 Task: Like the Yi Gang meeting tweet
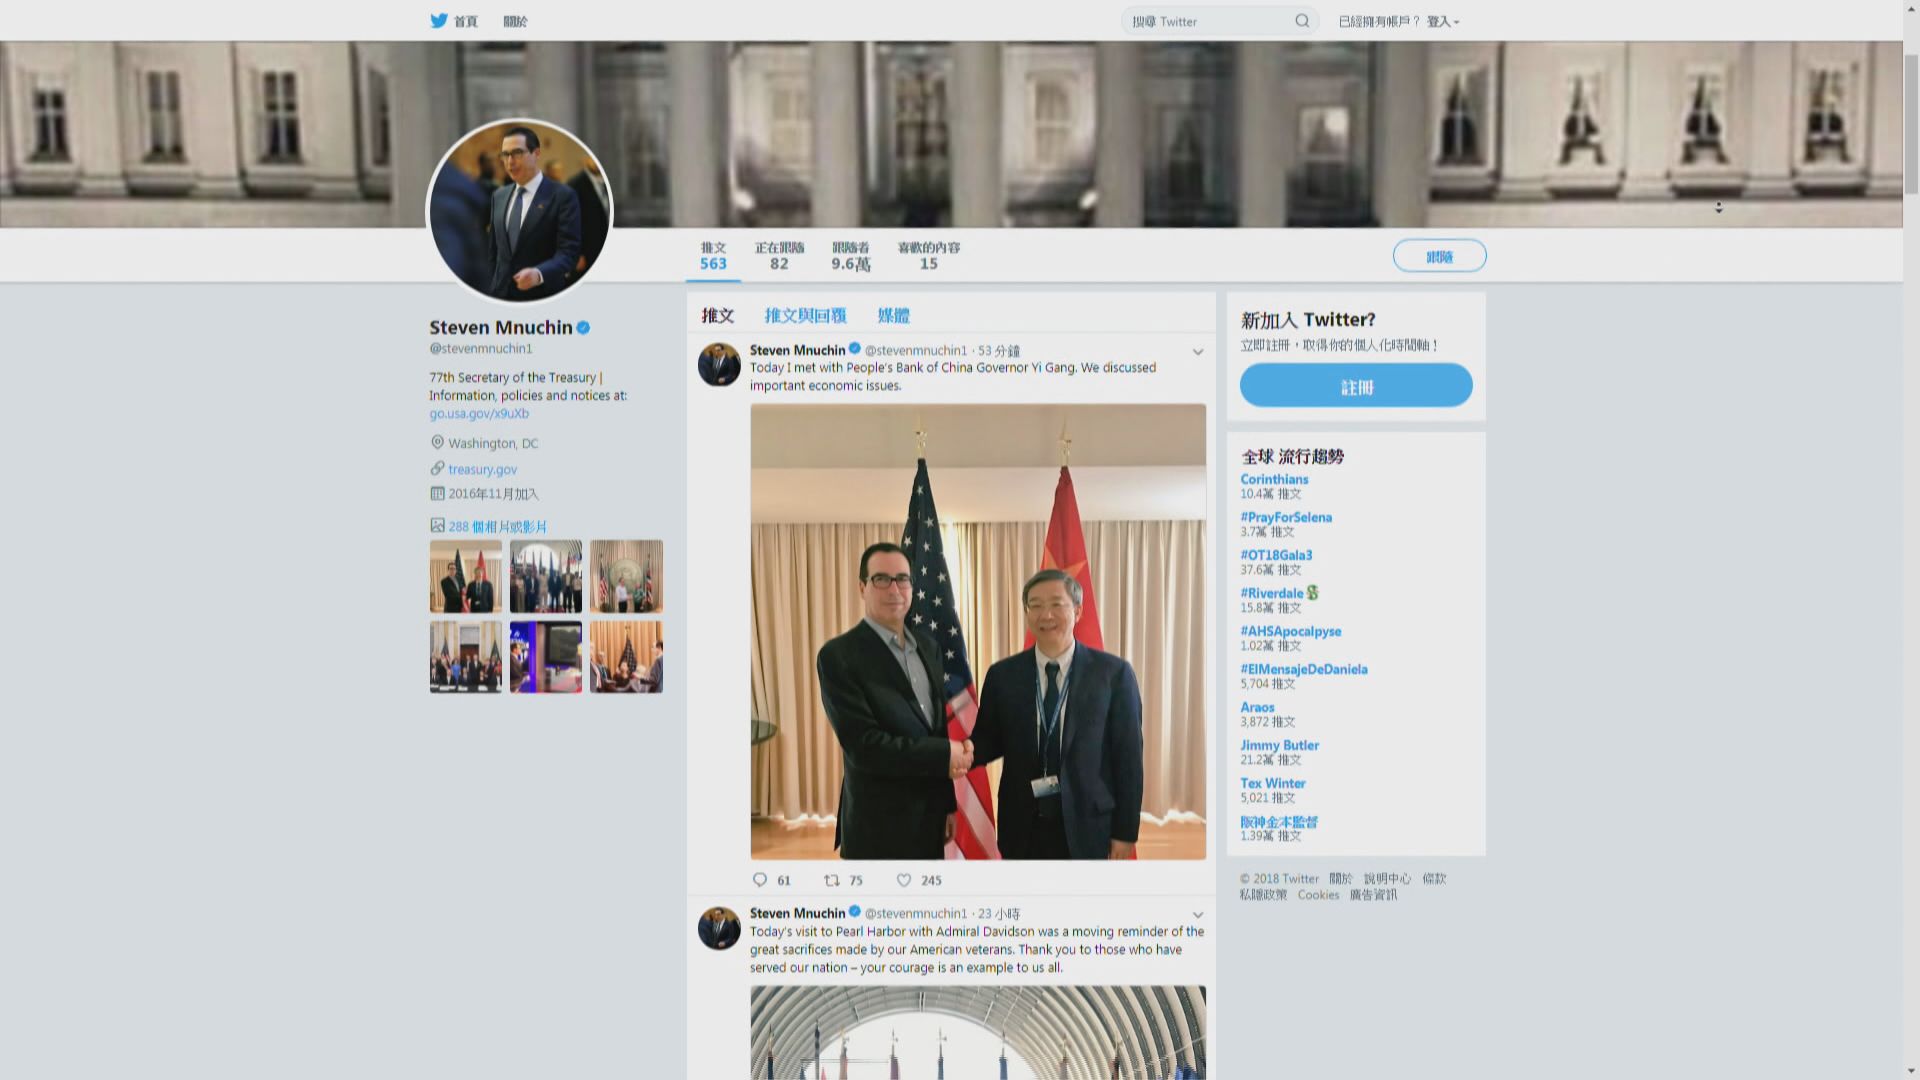(x=904, y=880)
